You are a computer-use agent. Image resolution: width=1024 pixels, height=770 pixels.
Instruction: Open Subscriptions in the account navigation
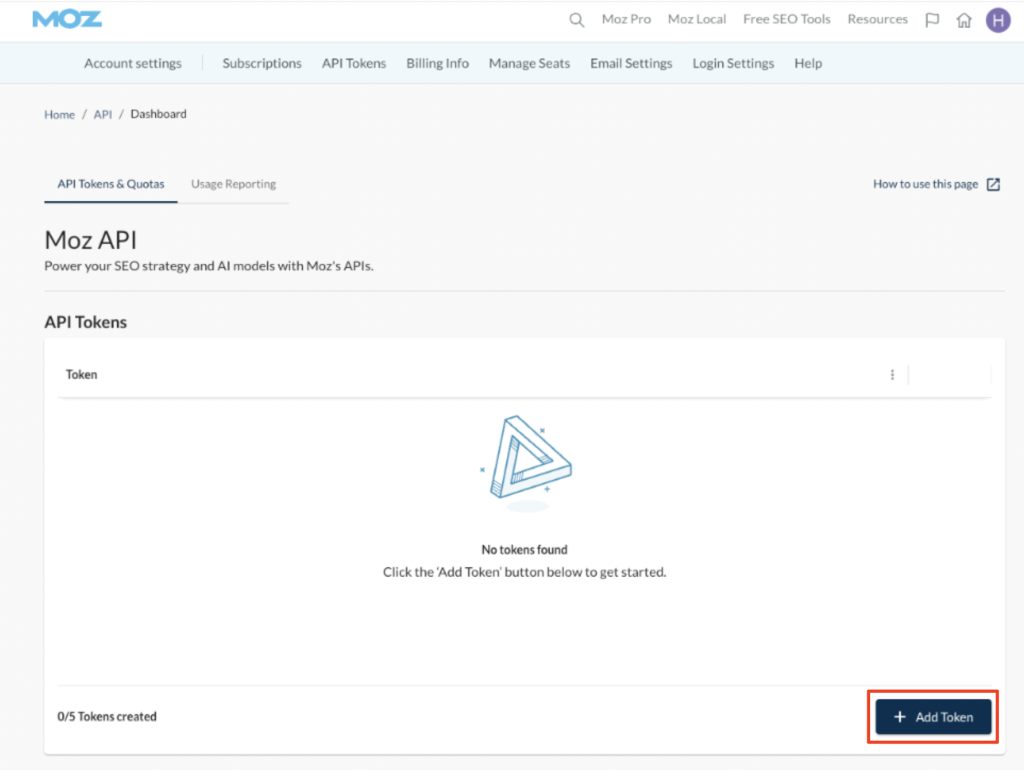pyautogui.click(x=262, y=63)
